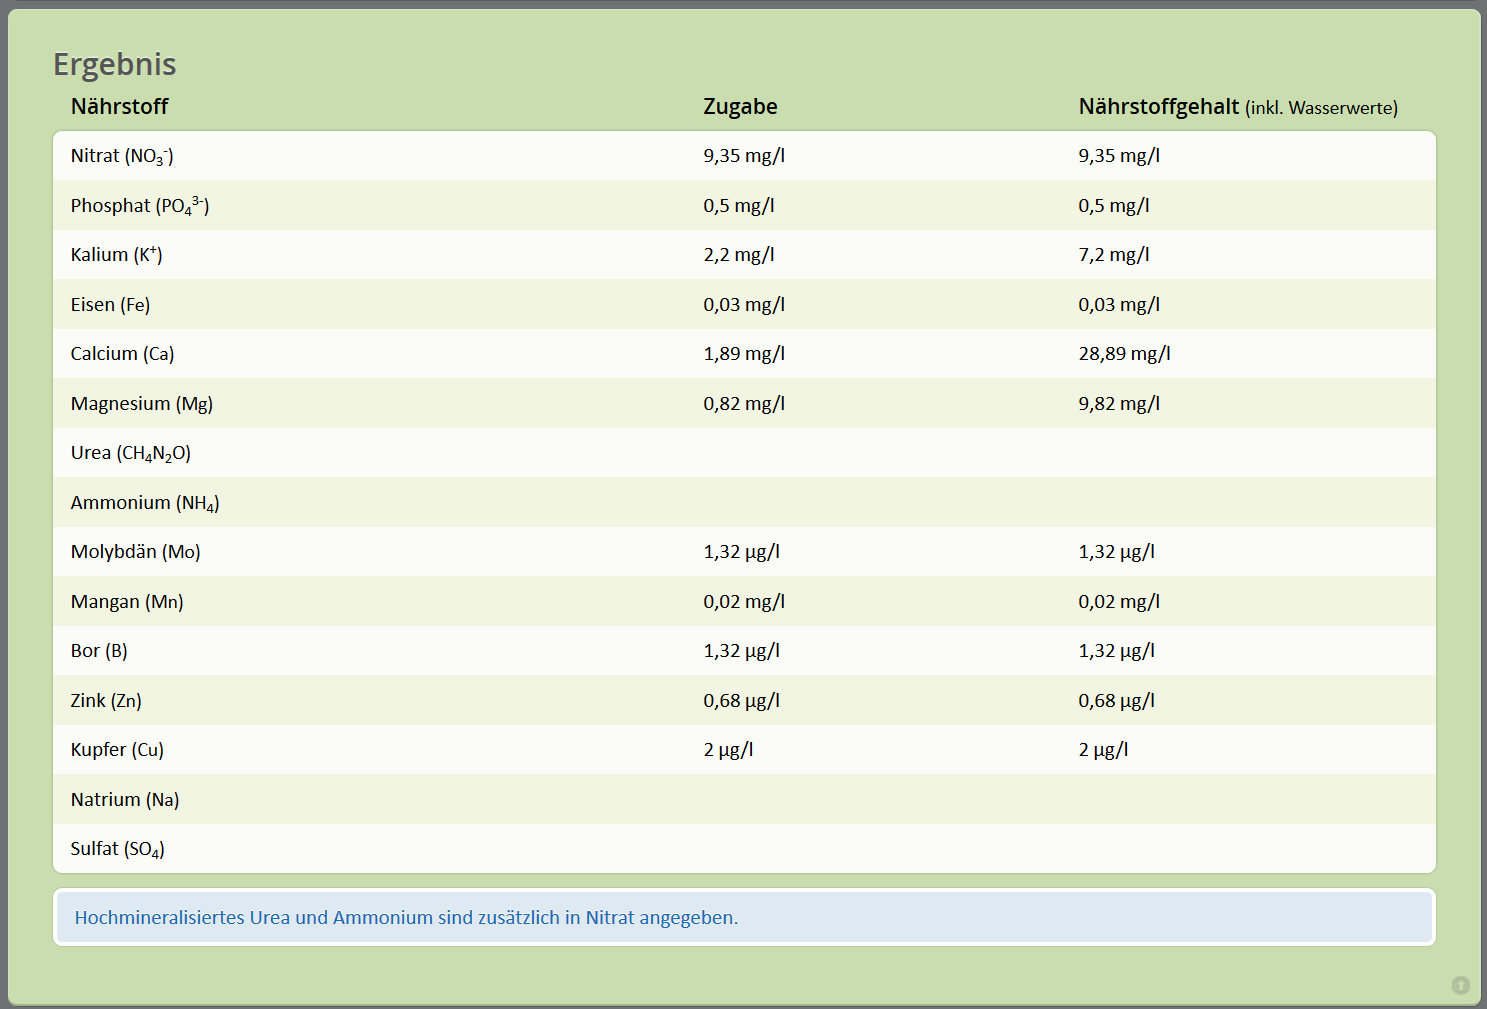Image resolution: width=1487 pixels, height=1009 pixels.
Task: Click Eisen Nährstoffgehalt value 0,03 mg/l
Action: (1119, 304)
